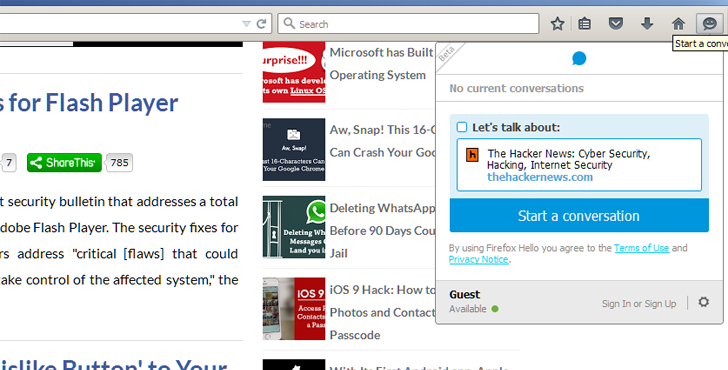
Task: Click "No current conversations" text
Action: coord(516,88)
